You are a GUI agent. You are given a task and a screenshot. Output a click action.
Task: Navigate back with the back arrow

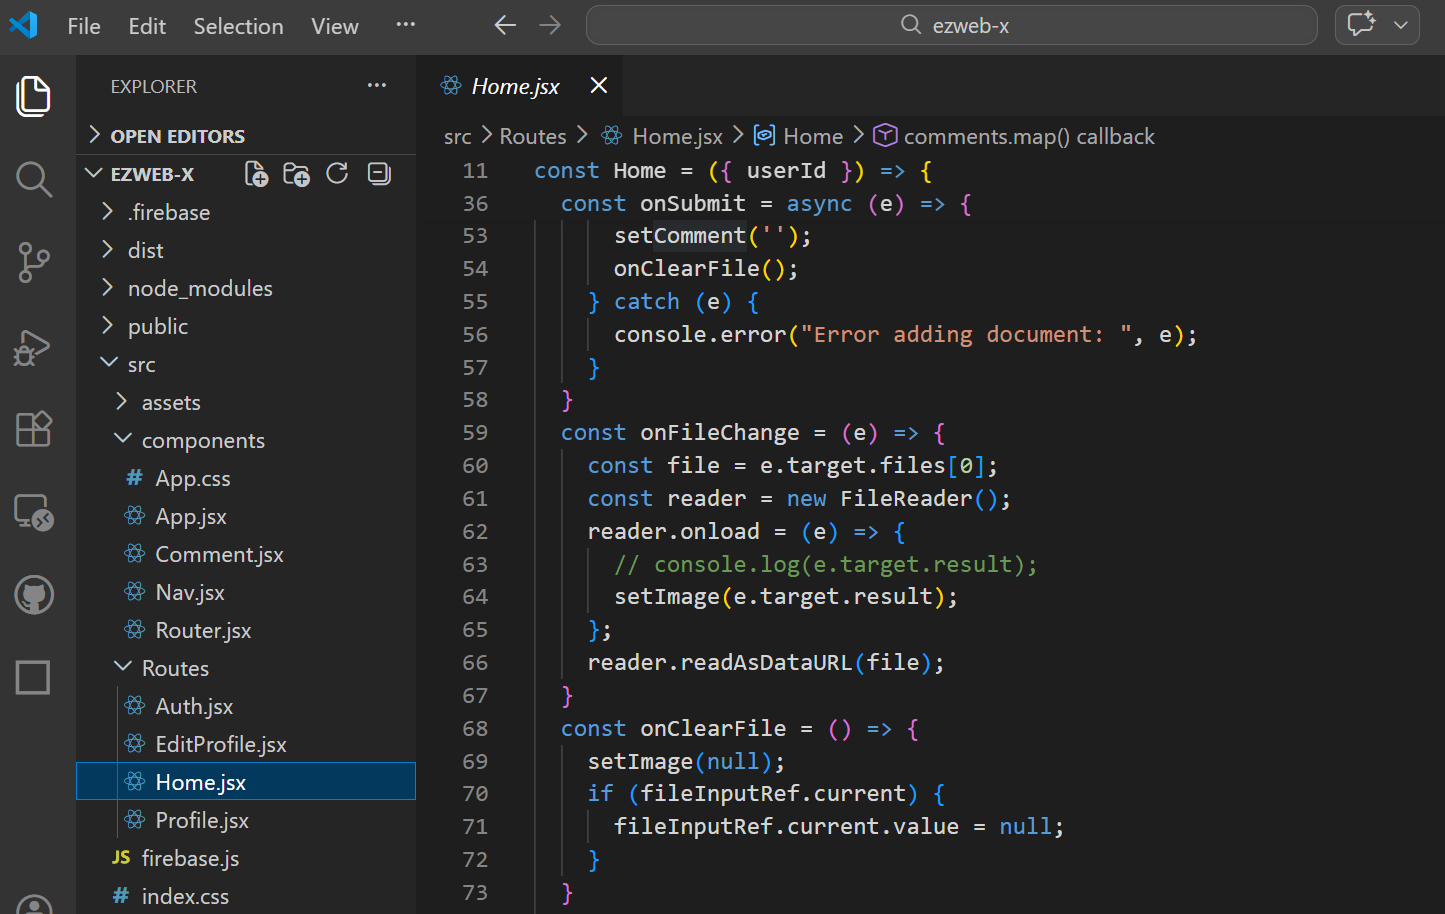point(504,25)
